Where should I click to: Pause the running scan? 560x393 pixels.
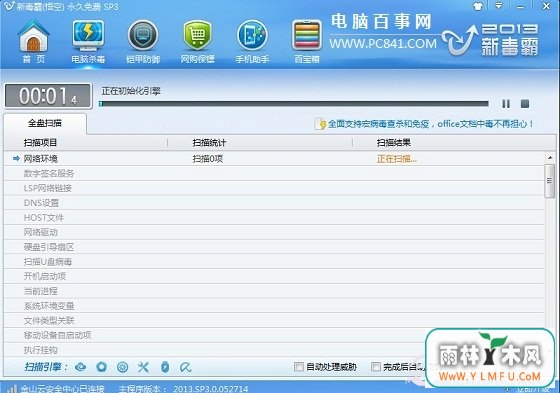pos(506,104)
